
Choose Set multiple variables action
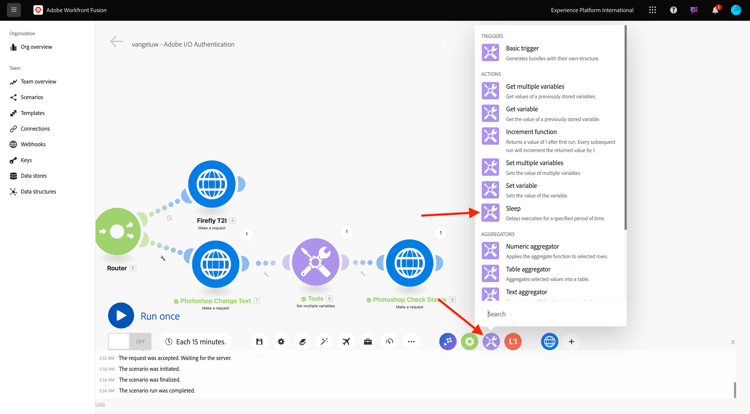click(x=550, y=167)
